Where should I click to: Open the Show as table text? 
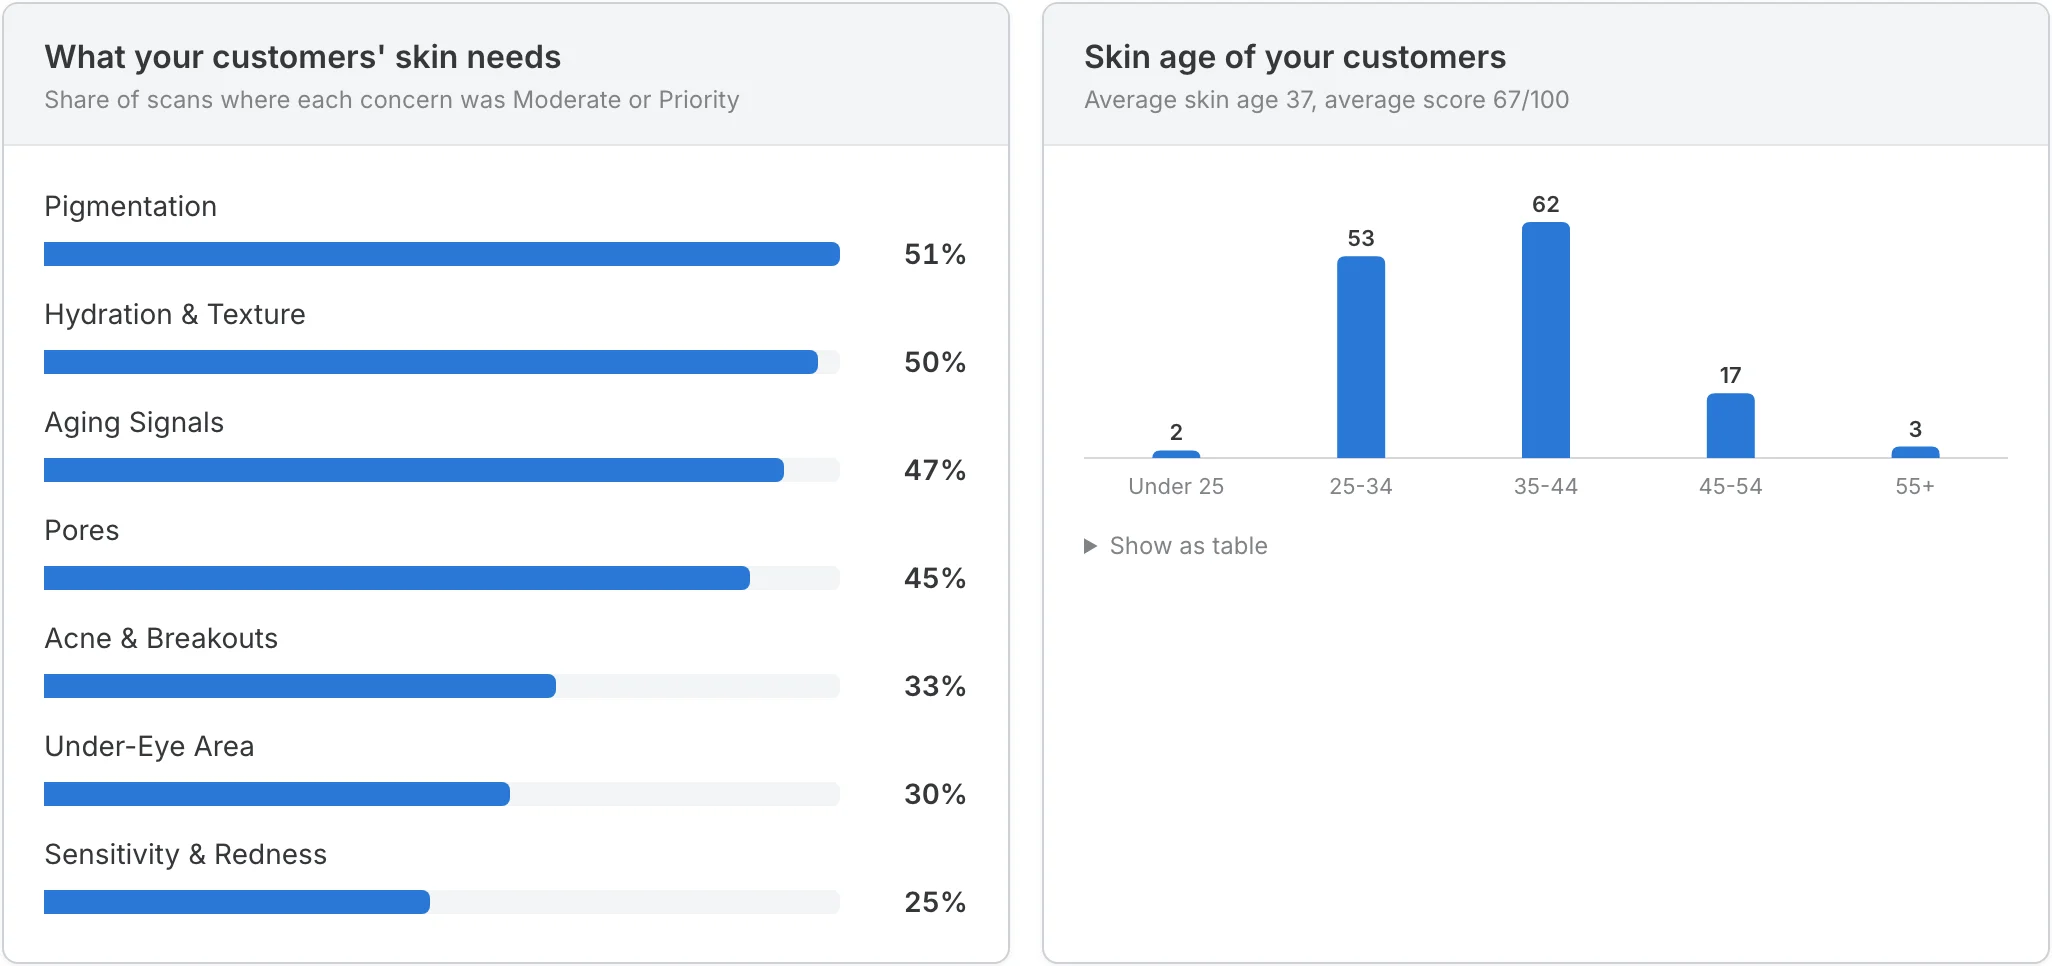[1188, 546]
